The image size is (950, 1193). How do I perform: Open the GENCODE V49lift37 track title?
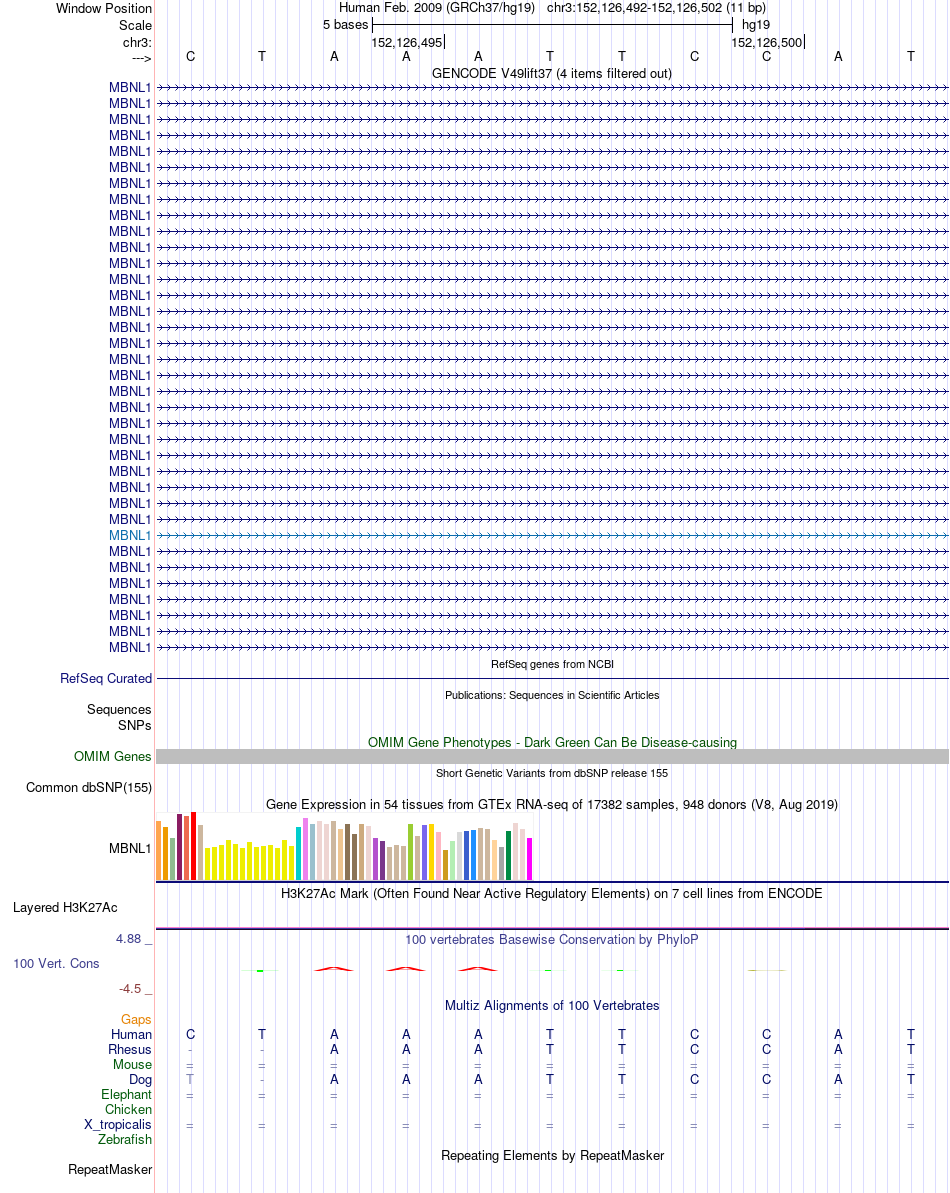(551, 74)
